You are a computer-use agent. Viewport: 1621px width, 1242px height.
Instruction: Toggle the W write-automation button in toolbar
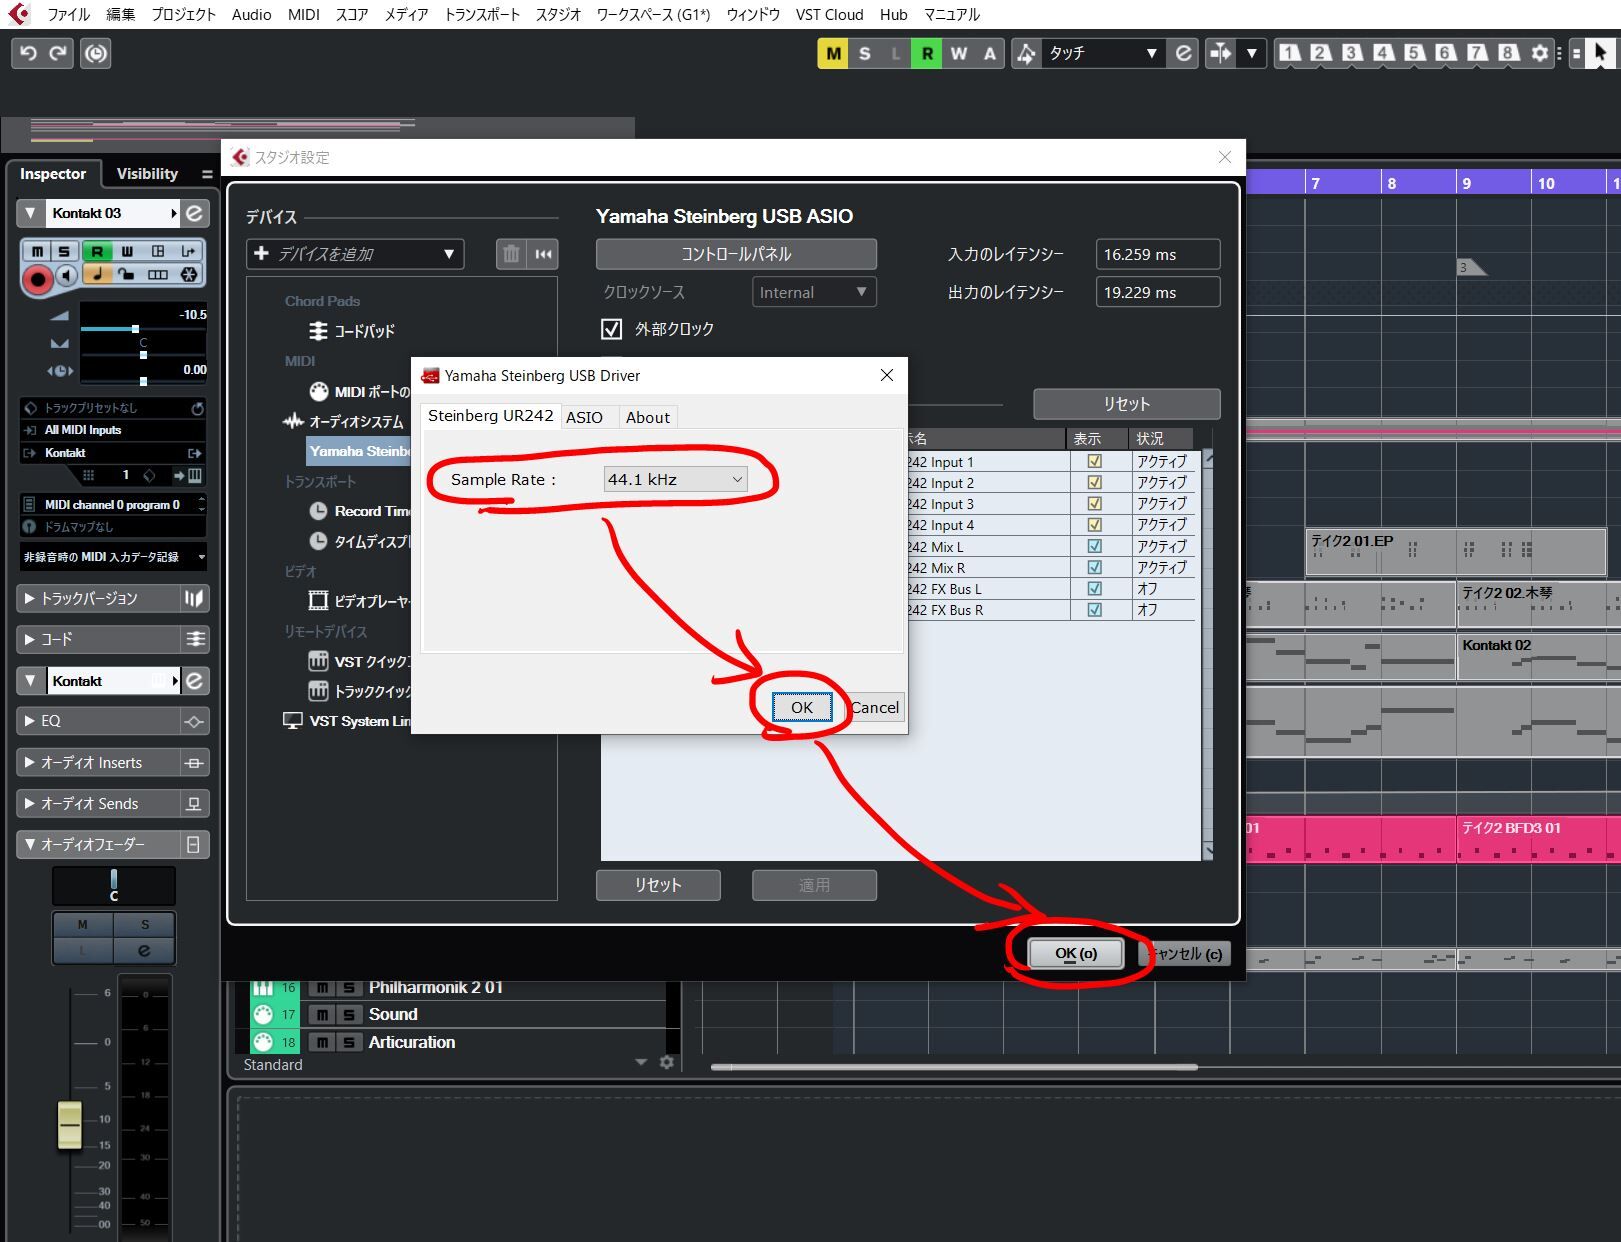tap(959, 54)
